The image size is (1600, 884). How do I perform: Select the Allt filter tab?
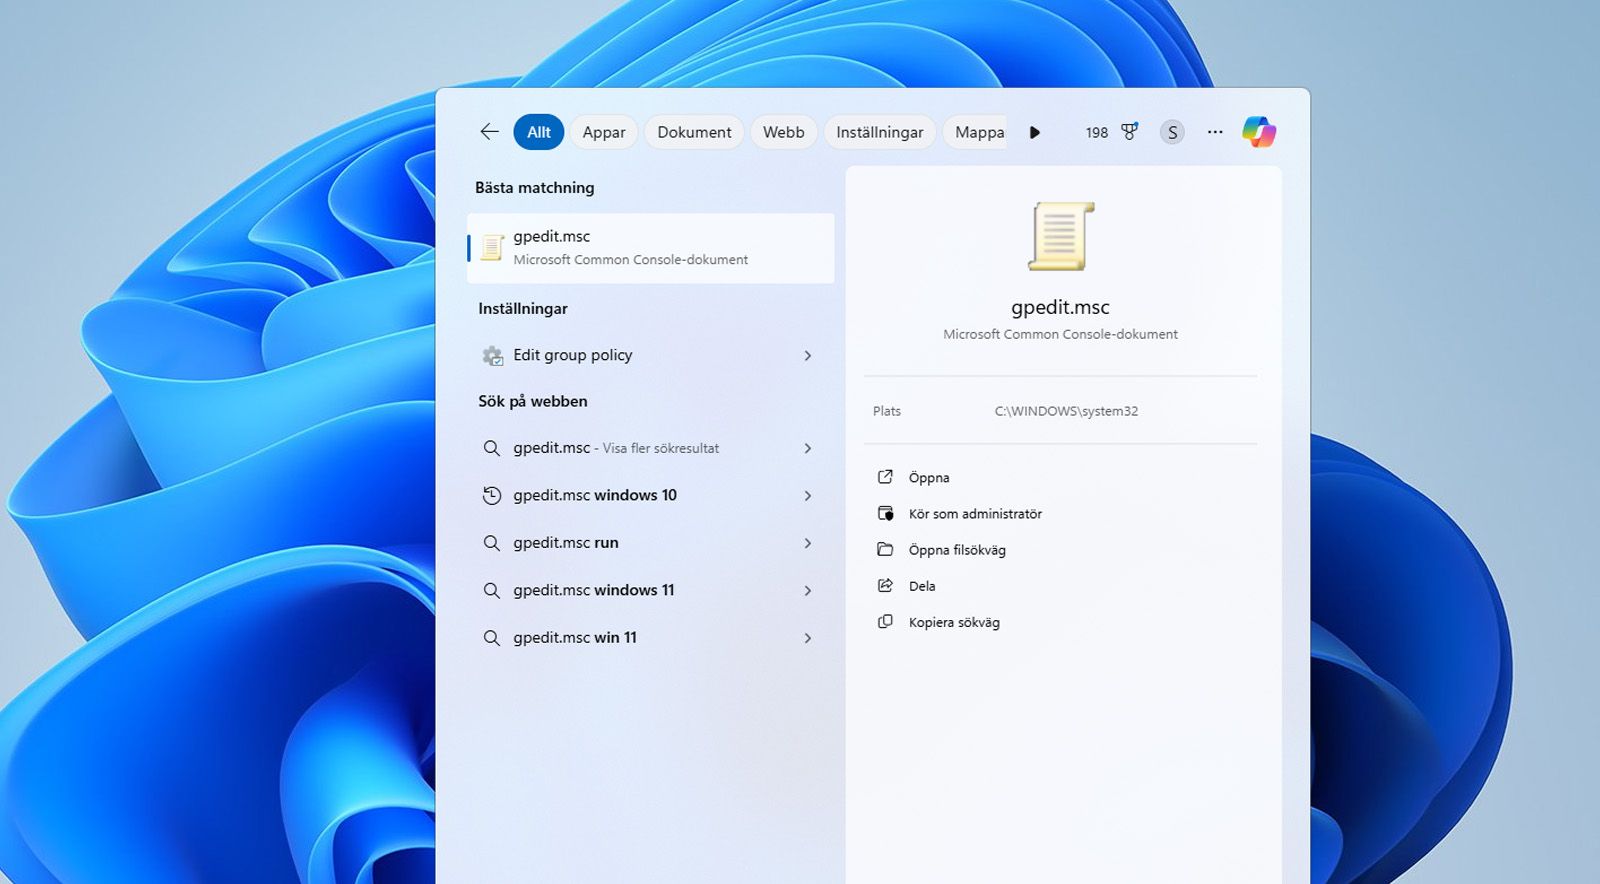tap(539, 132)
